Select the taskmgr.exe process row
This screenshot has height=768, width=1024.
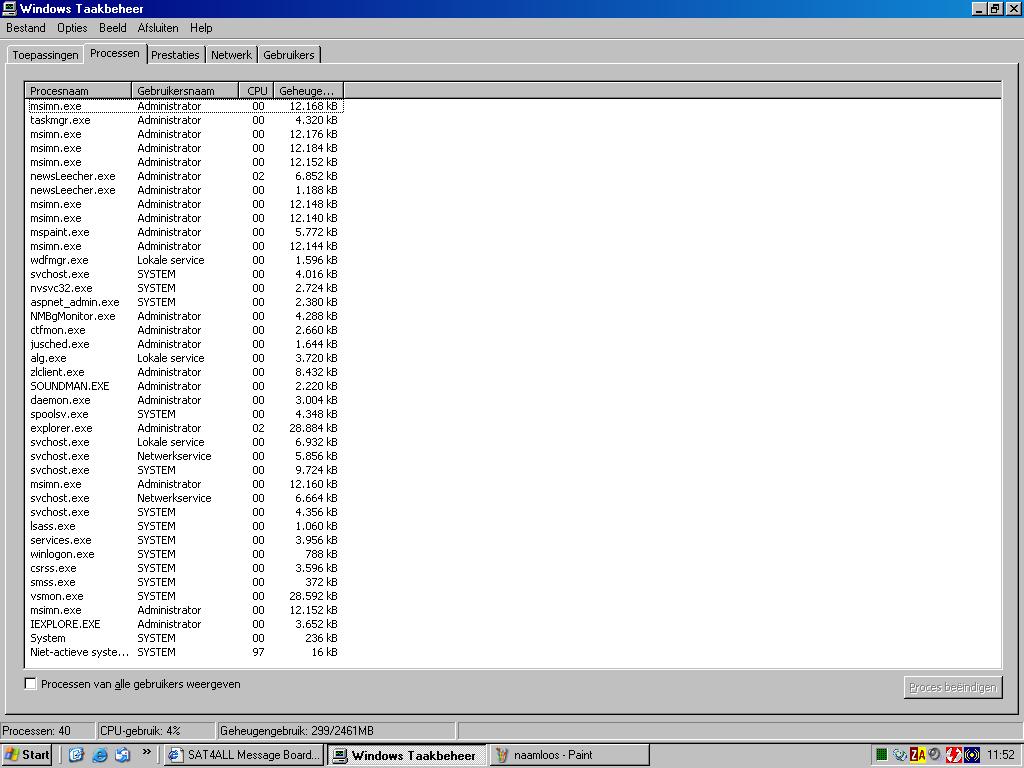point(185,120)
